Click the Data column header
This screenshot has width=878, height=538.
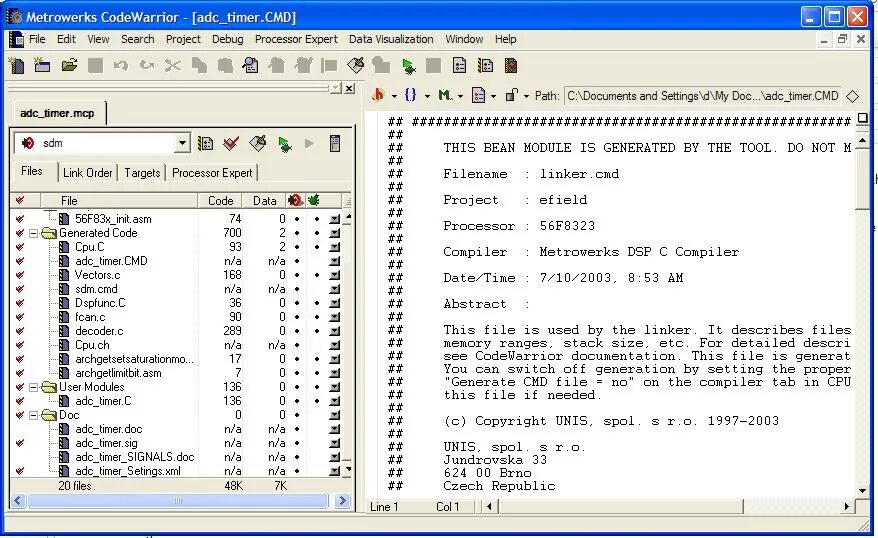tap(264, 200)
